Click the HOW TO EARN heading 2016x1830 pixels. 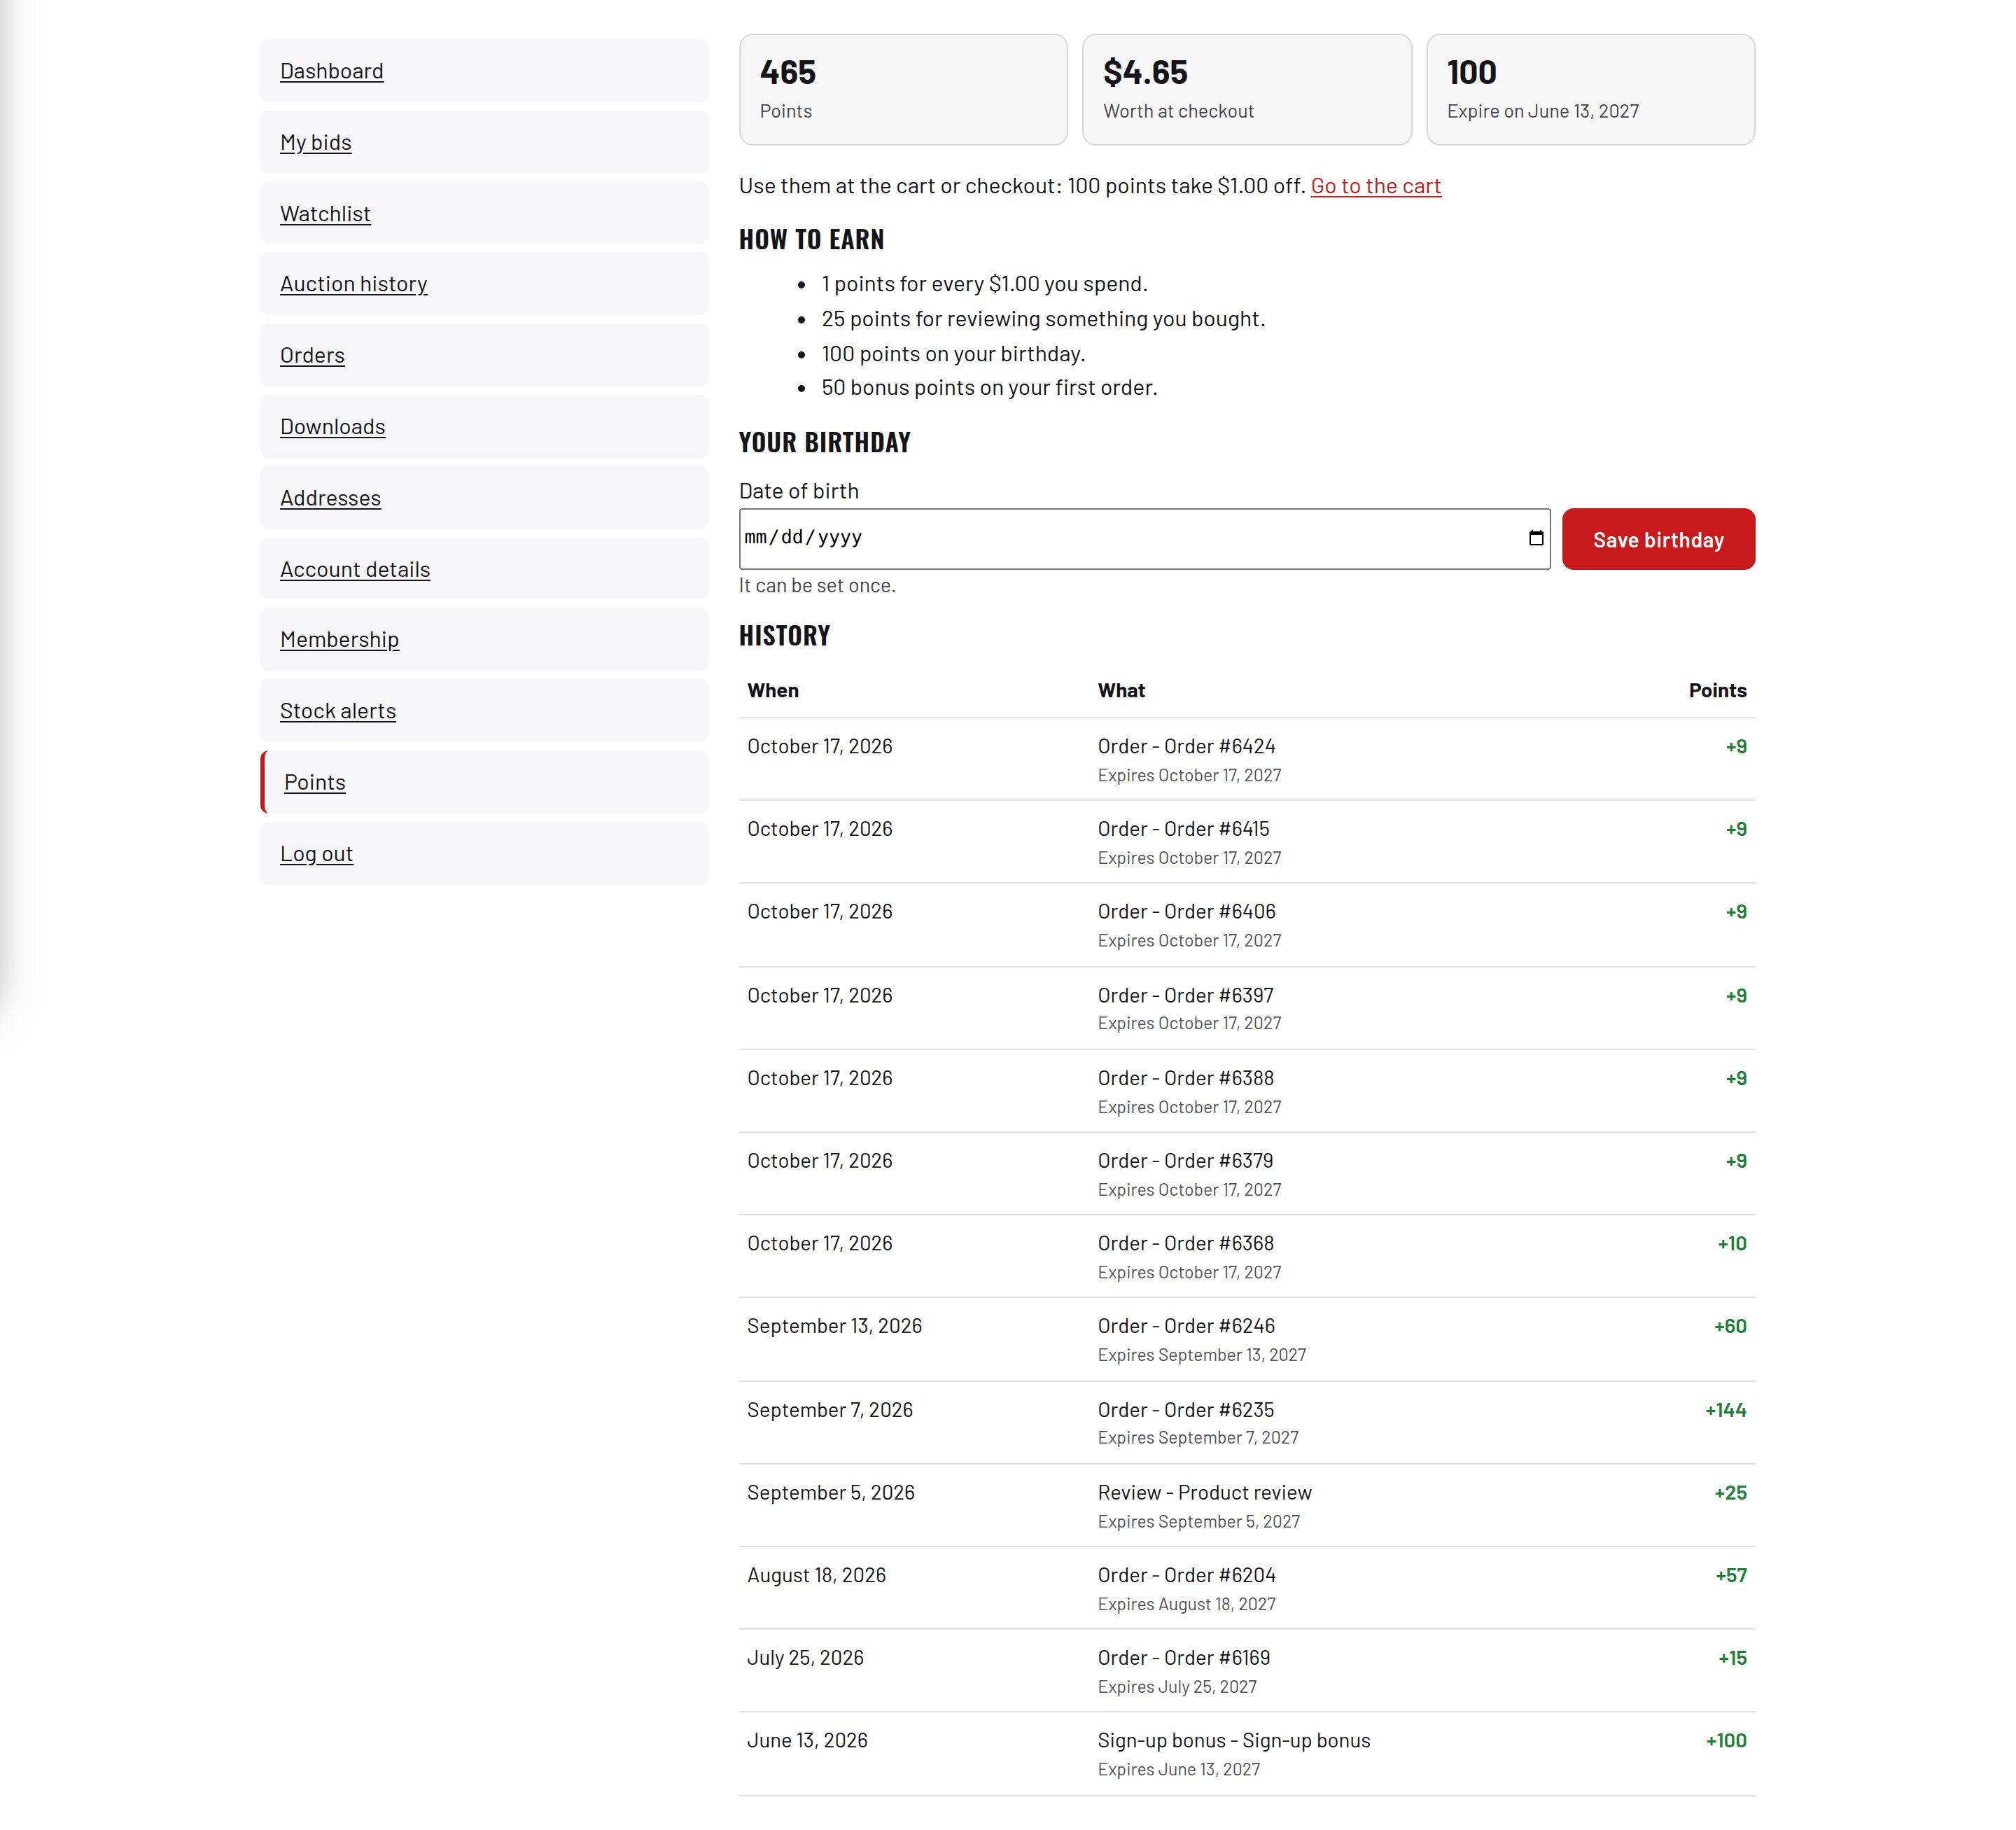811,240
